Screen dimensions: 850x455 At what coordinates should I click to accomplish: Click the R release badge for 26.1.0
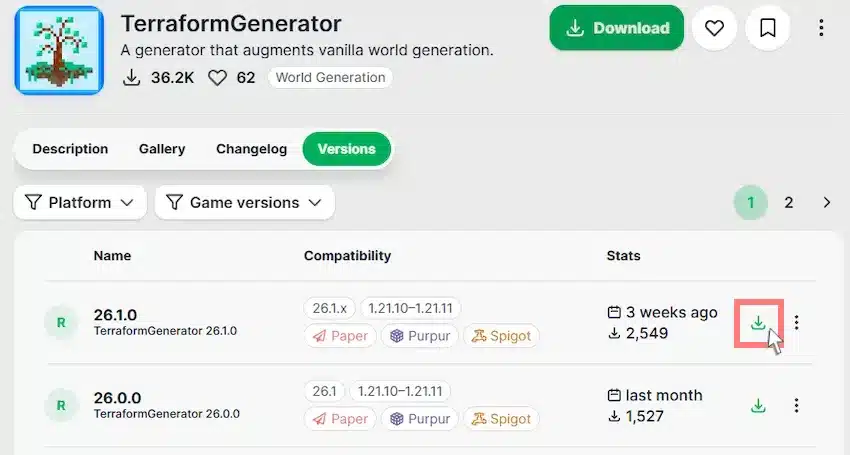(x=61, y=323)
